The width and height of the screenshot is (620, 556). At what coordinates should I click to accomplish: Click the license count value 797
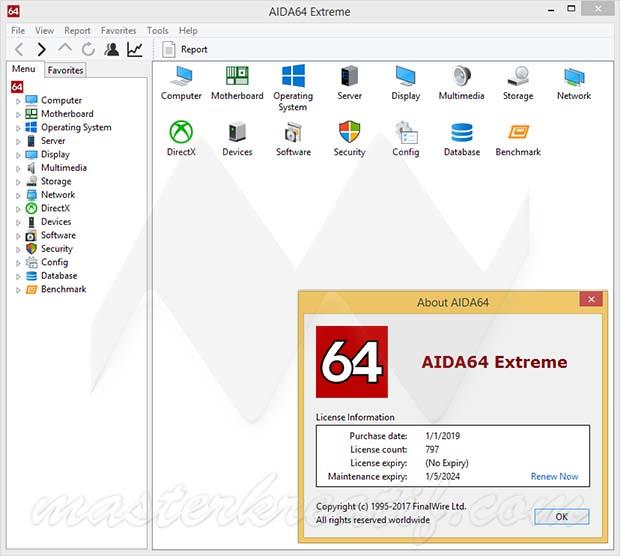tap(432, 449)
